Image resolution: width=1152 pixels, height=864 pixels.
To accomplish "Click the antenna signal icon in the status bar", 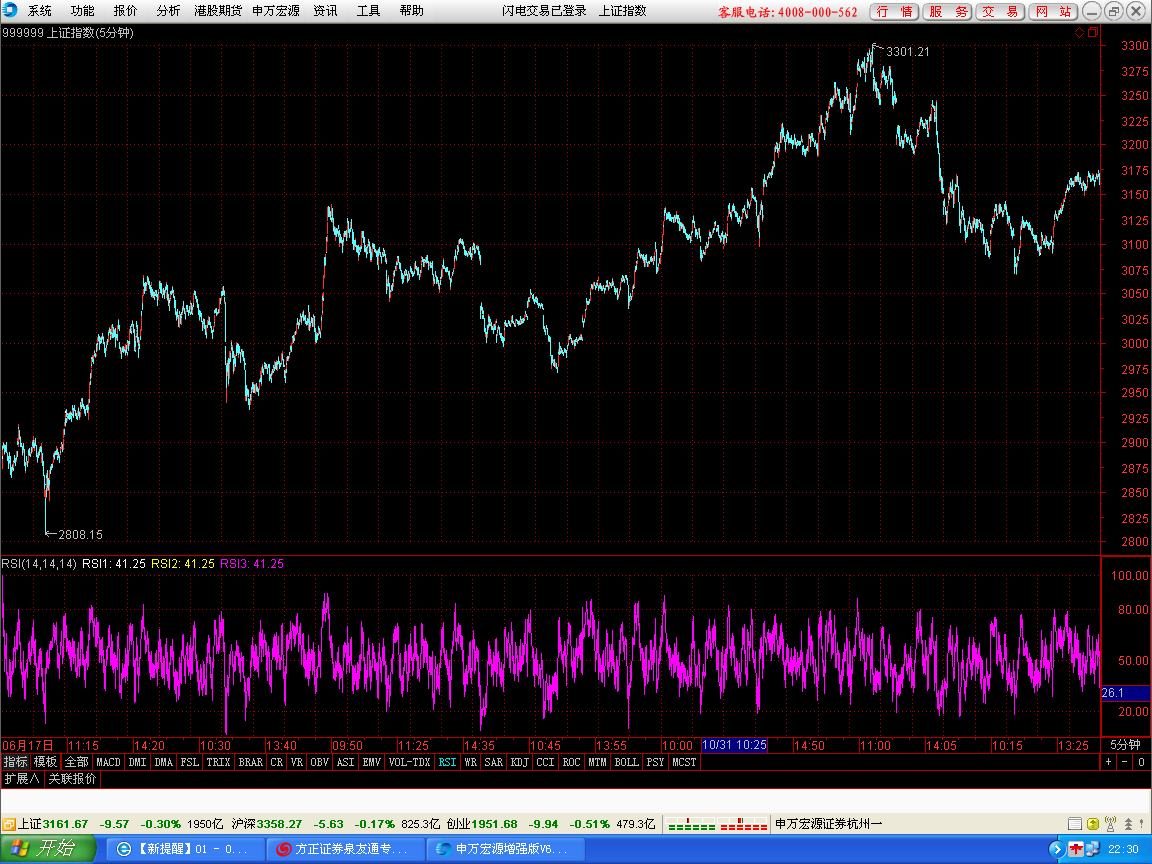I will point(1110,824).
